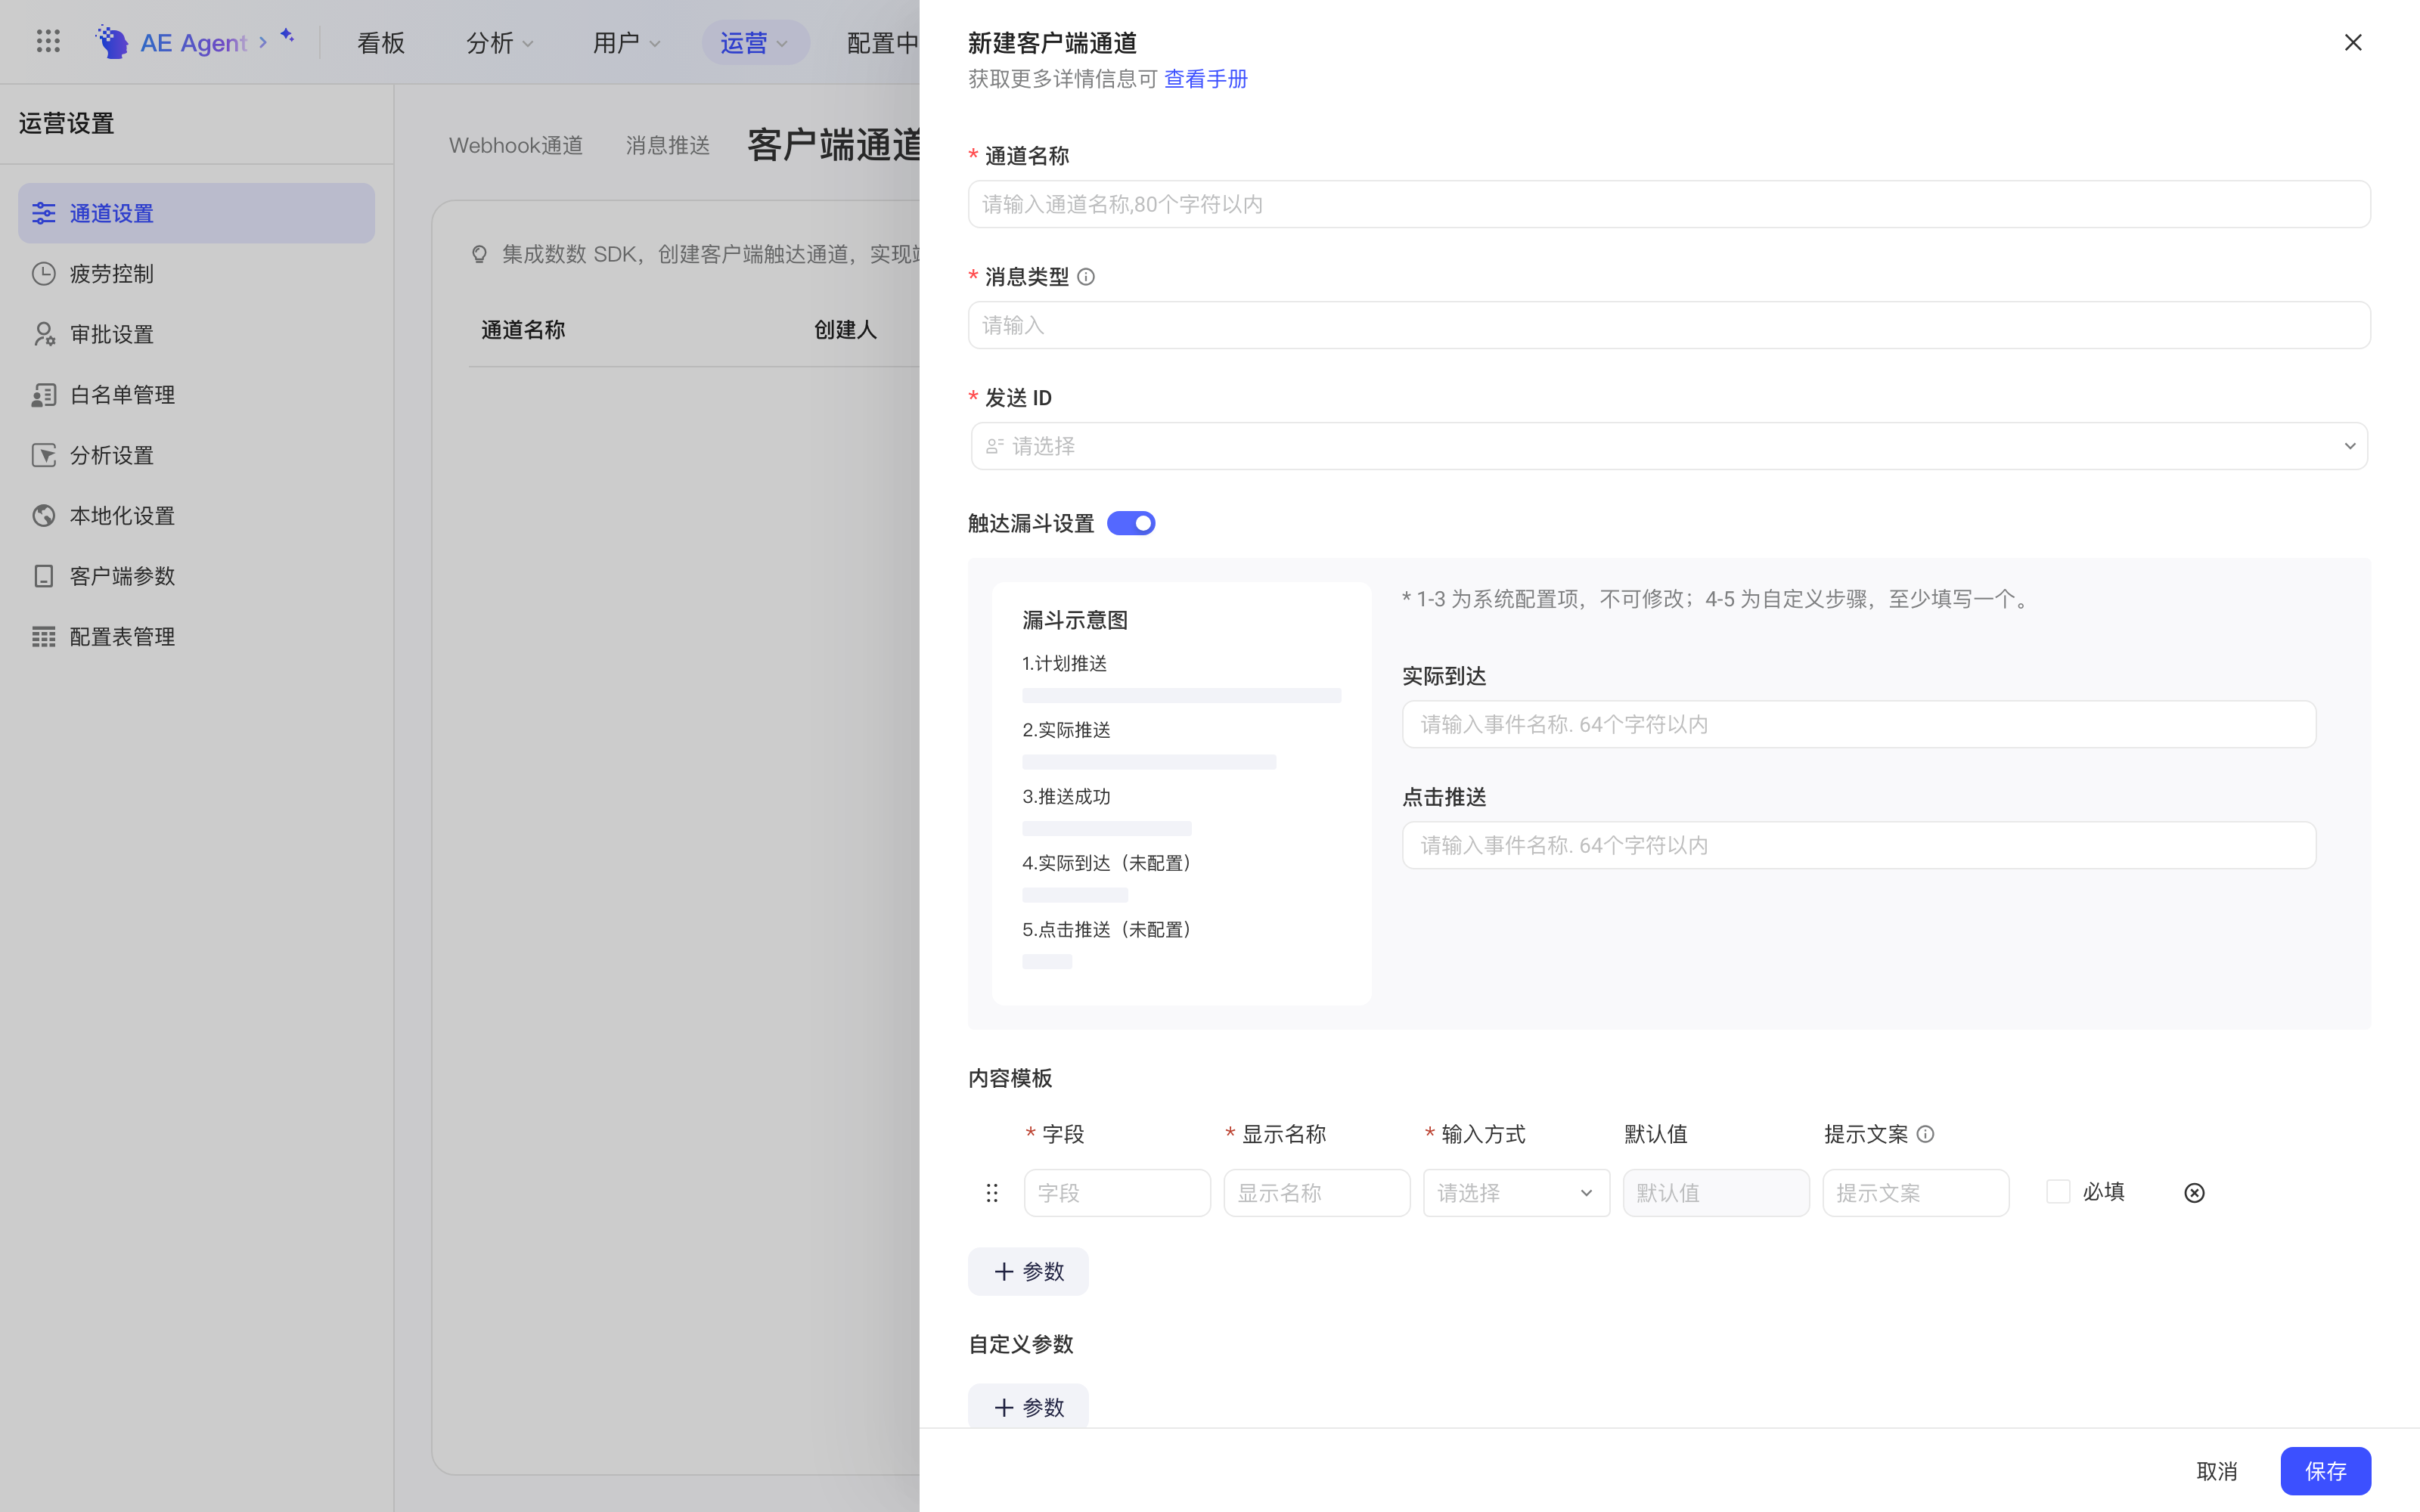Click the 白名单管理 list icon
2420x1512 pixels.
43,395
